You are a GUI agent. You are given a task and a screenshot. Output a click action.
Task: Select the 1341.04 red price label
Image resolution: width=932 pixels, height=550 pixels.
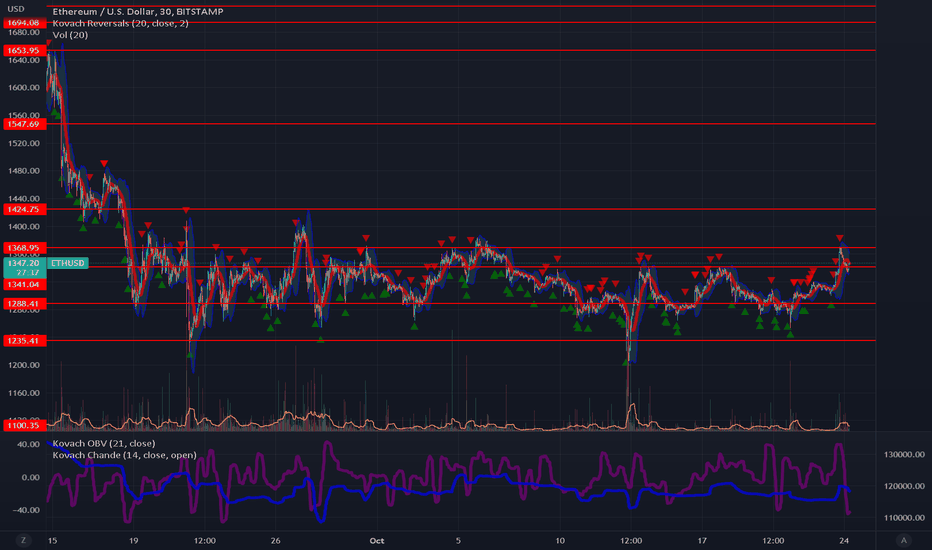pyautogui.click(x=24, y=284)
